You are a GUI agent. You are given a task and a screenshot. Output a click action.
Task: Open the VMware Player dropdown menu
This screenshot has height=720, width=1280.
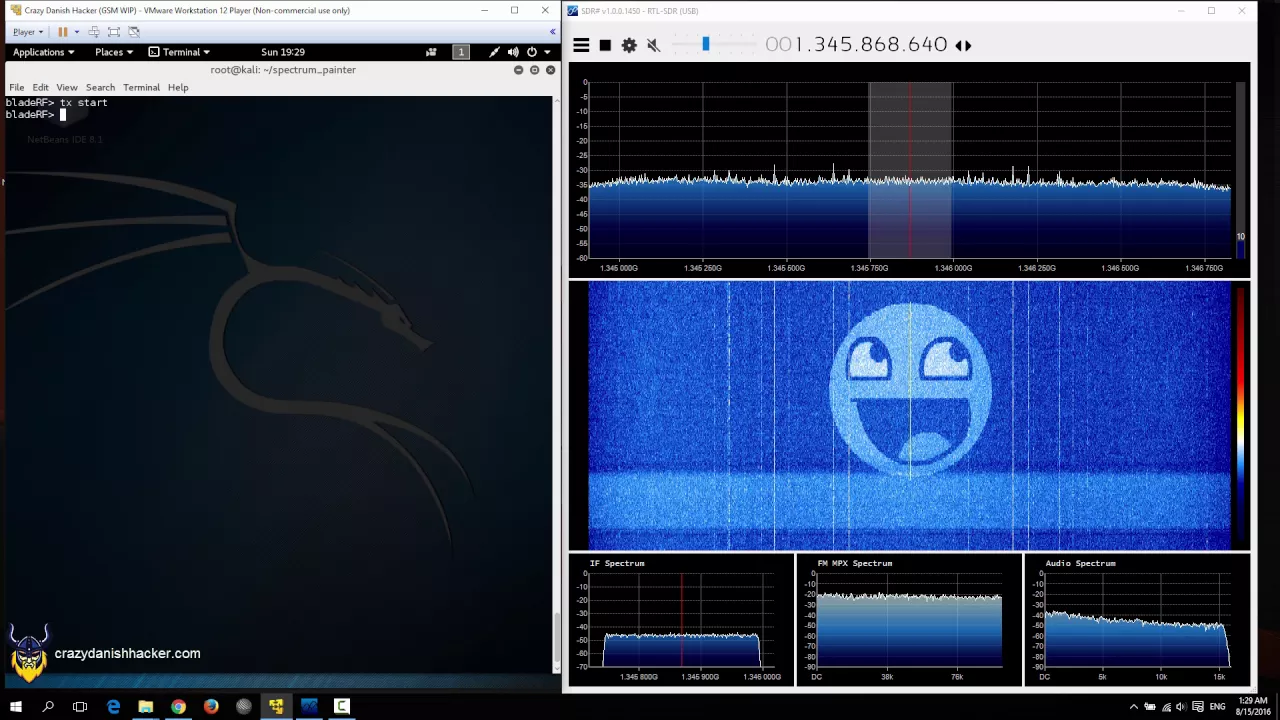[27, 32]
